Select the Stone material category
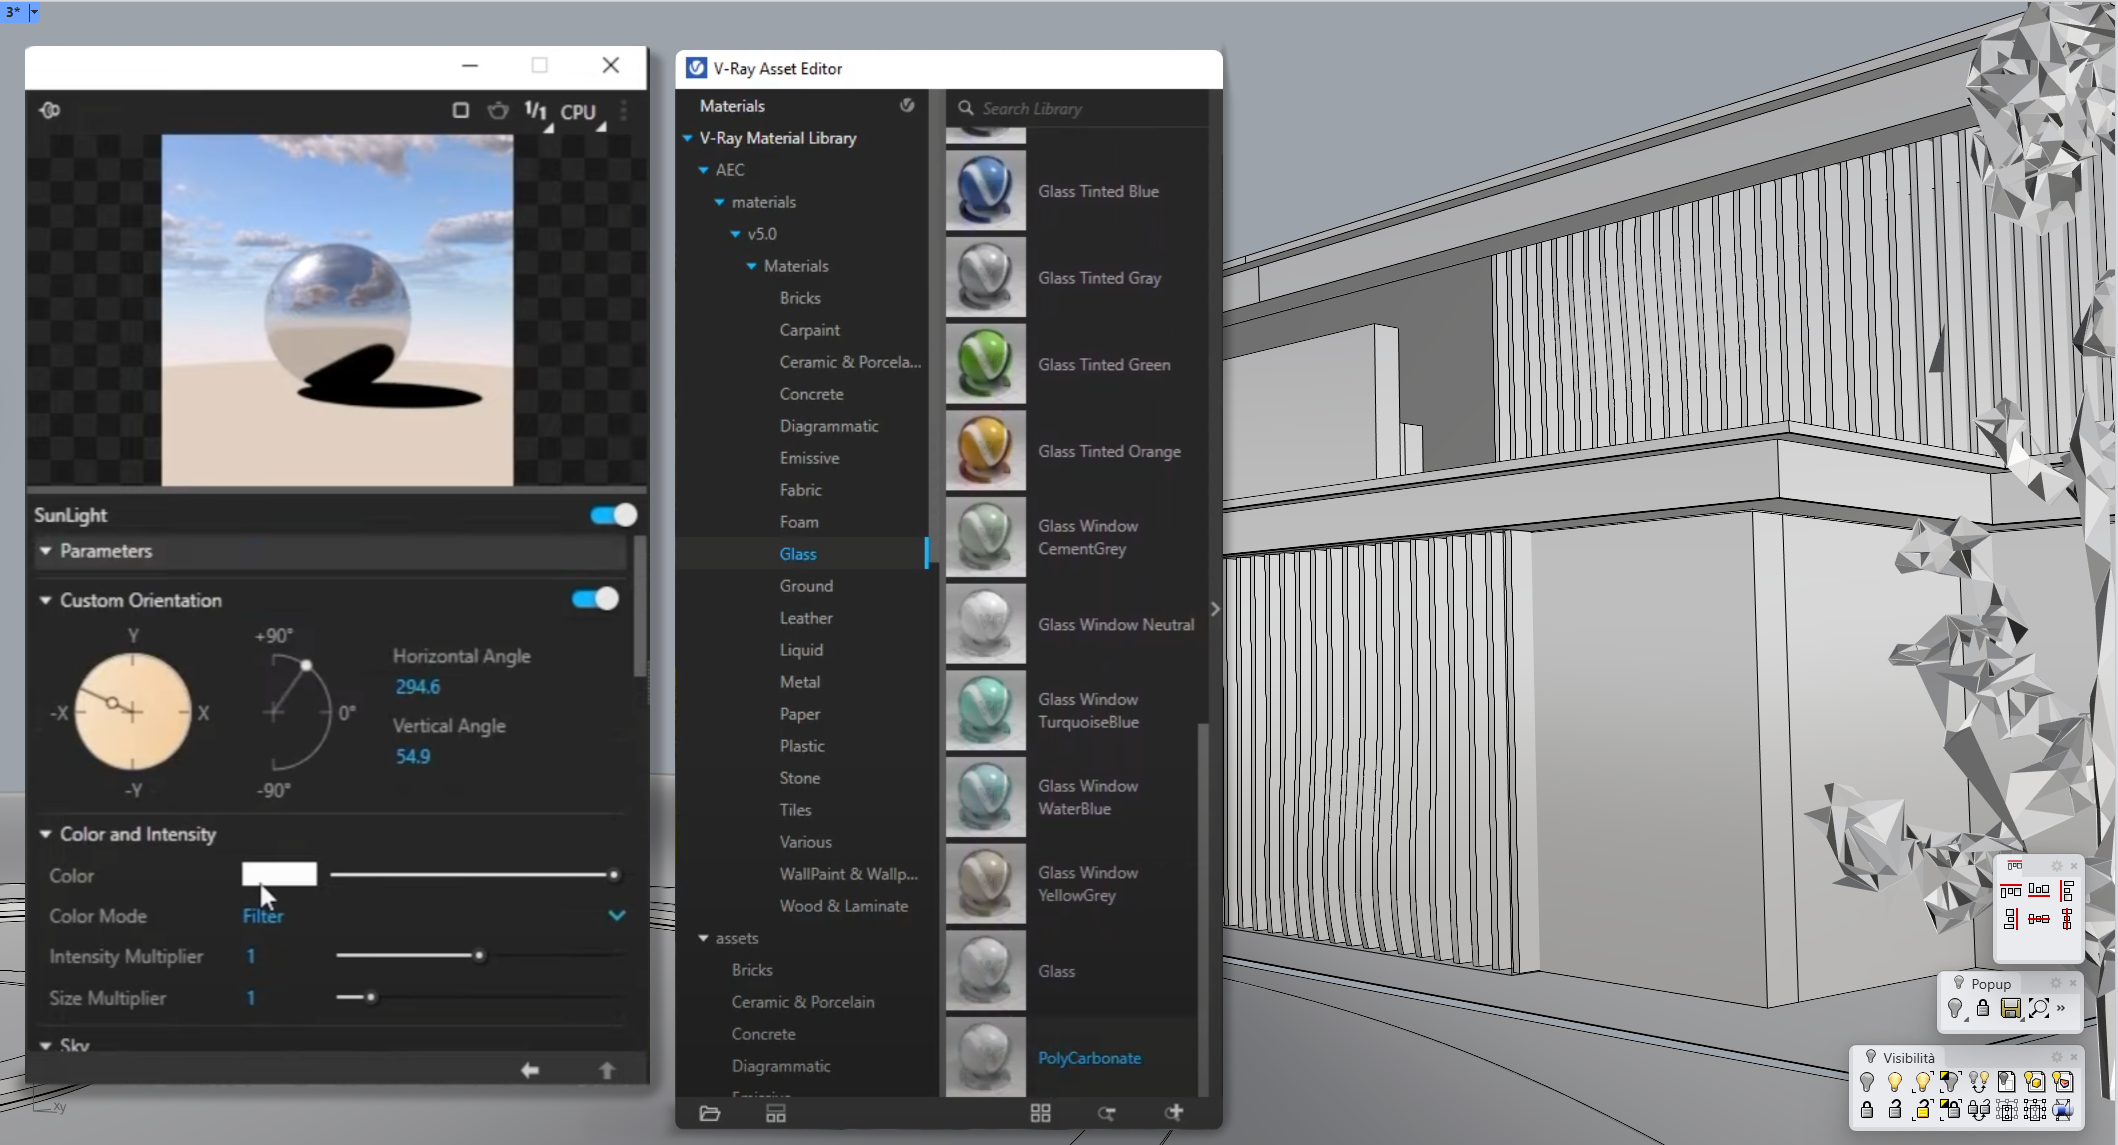This screenshot has width=2118, height=1145. click(x=800, y=778)
